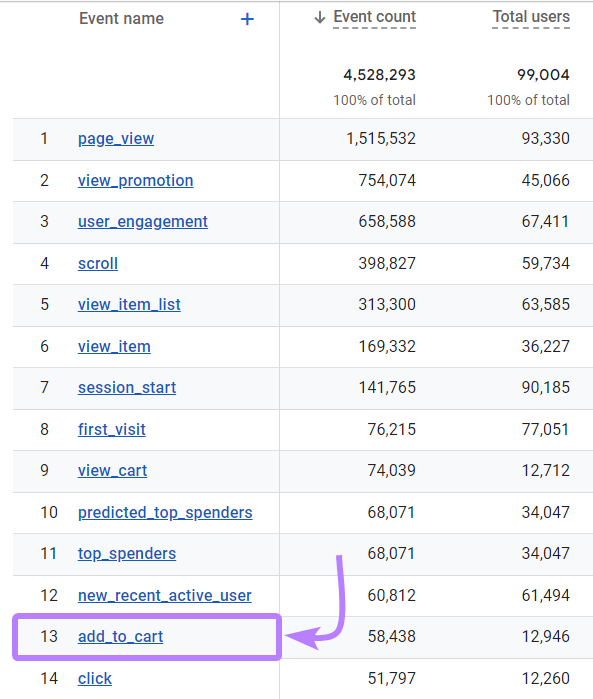Open the click event link

point(95,678)
